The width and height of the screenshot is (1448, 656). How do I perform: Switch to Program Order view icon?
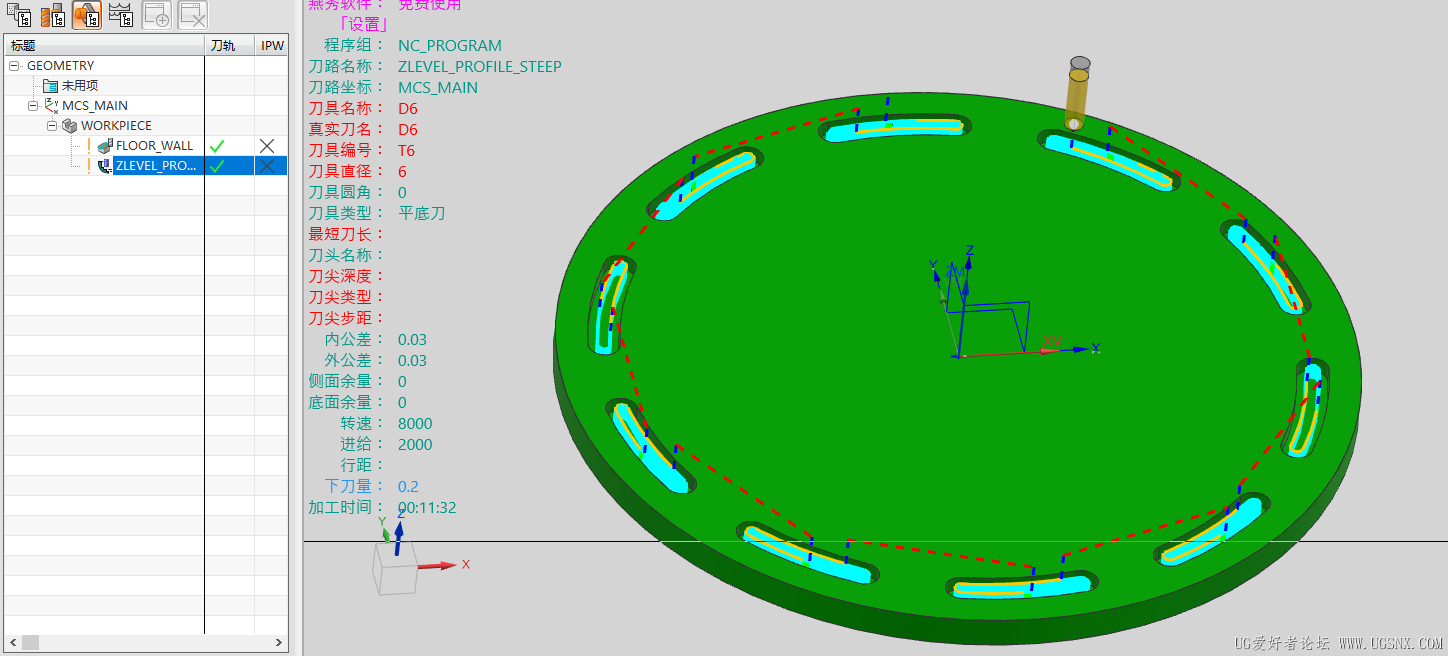click(18, 14)
